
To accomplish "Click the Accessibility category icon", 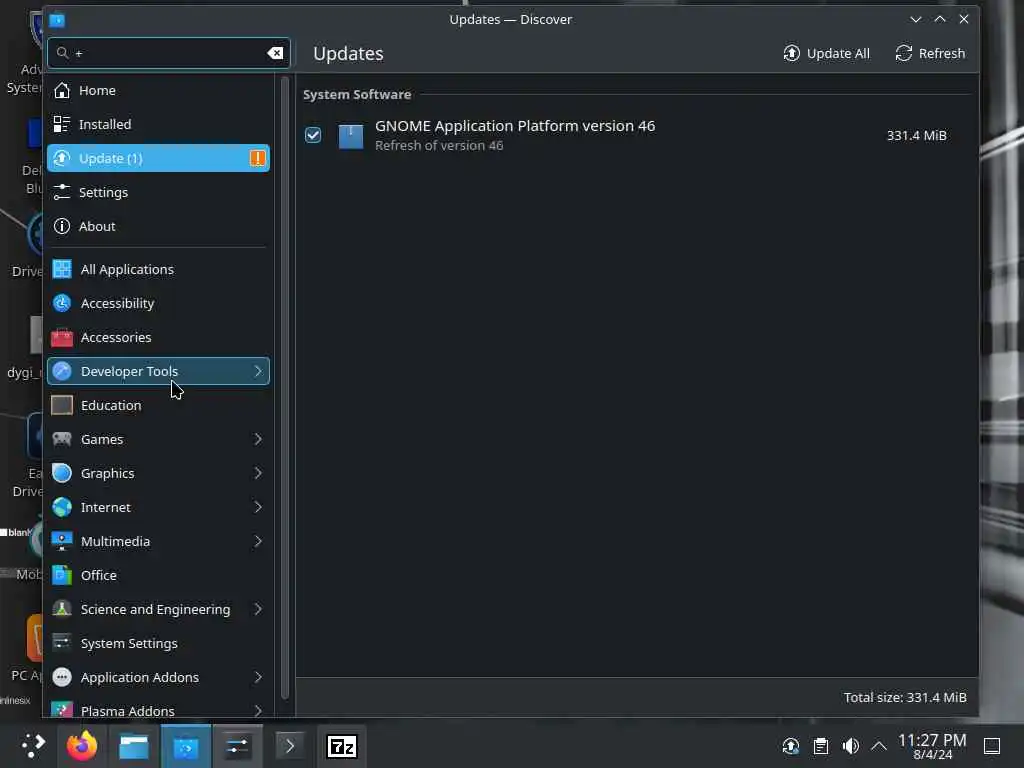I will coord(62,303).
